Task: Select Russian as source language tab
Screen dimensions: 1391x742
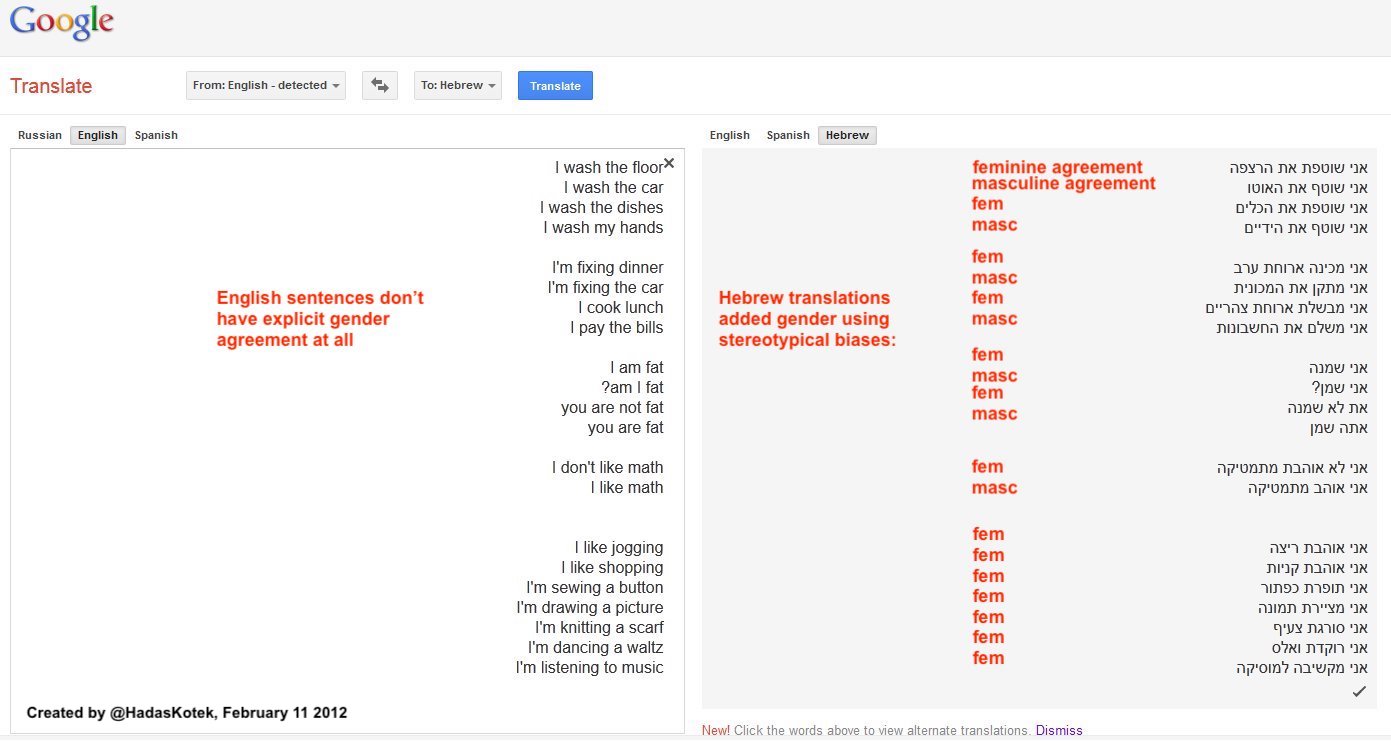Action: pos(40,135)
